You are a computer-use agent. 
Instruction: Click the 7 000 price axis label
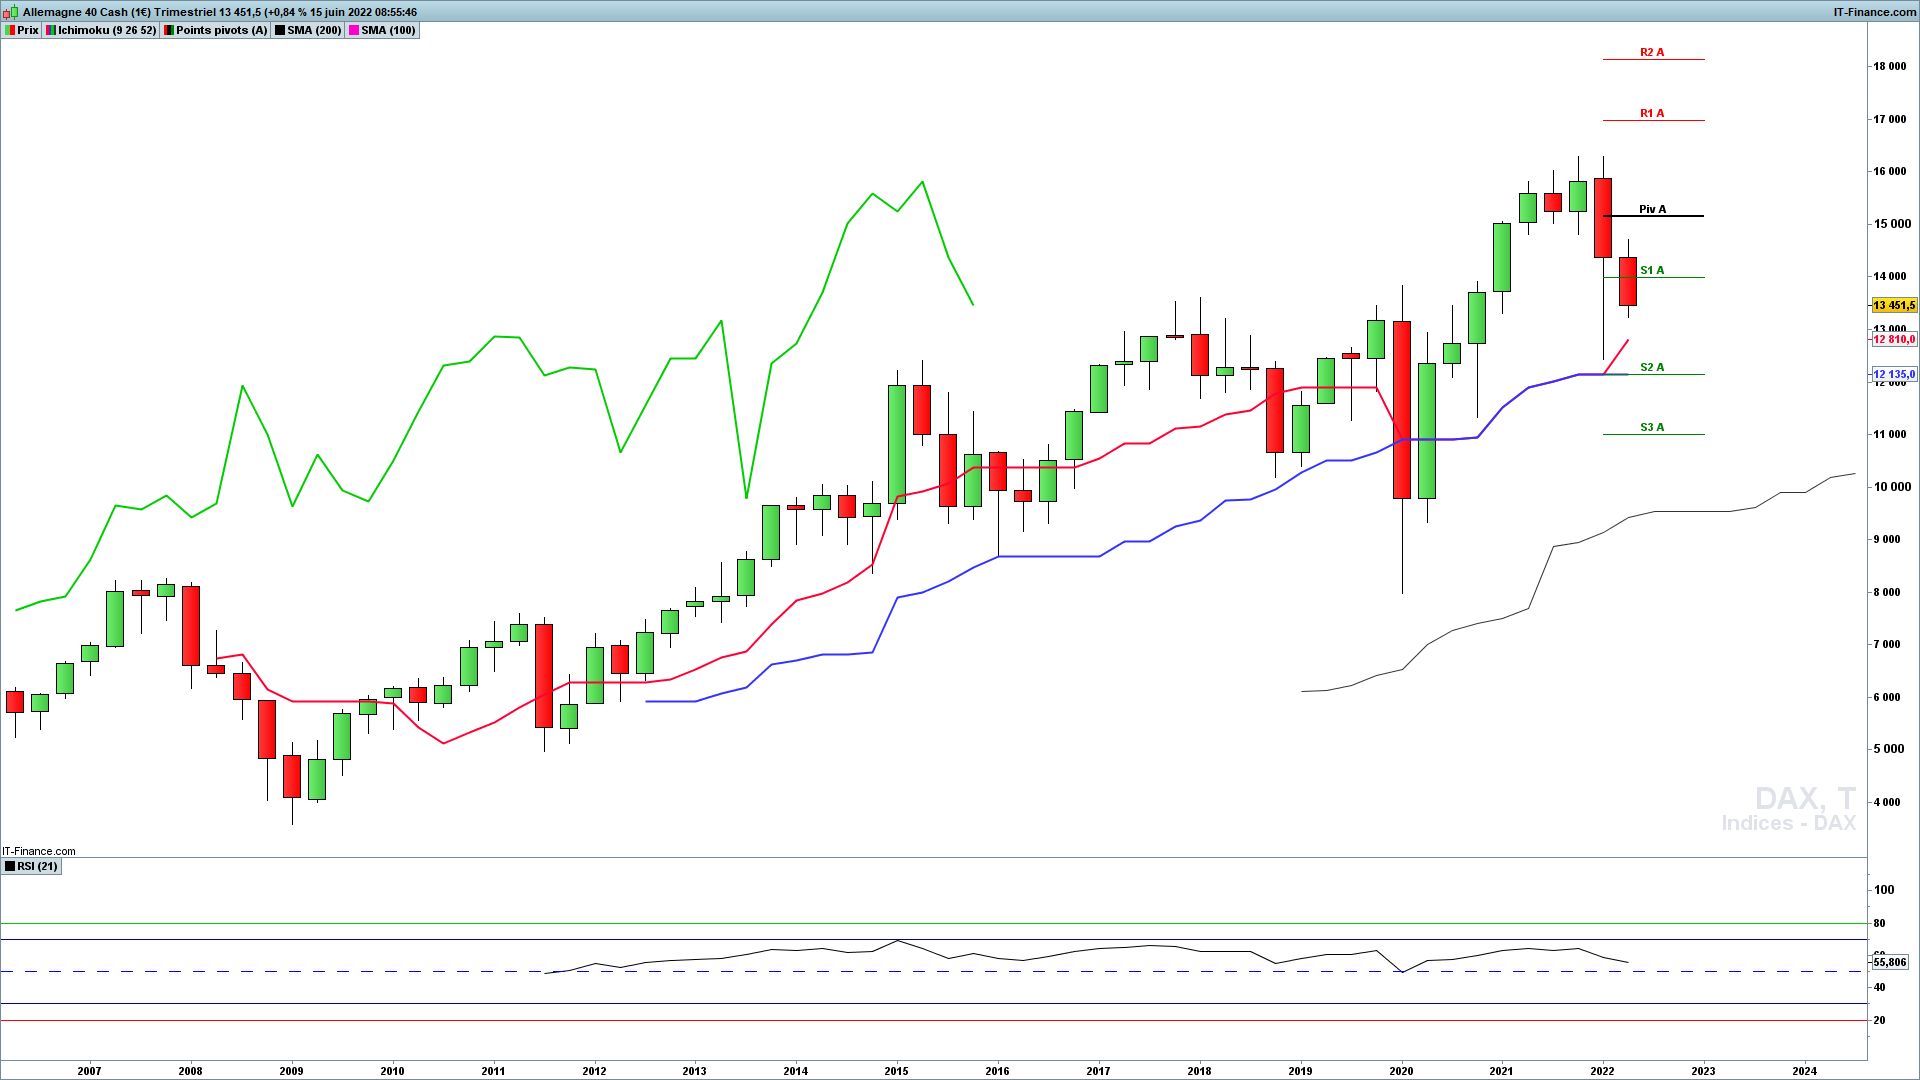tap(1886, 644)
